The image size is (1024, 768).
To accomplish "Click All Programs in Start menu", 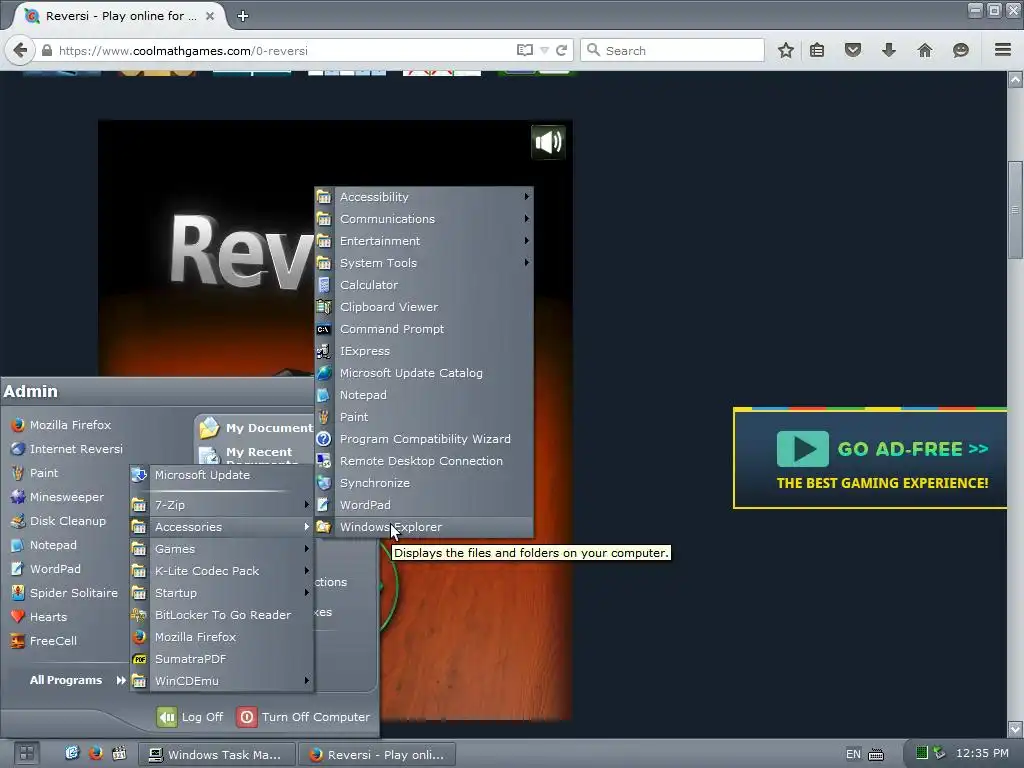I will [77, 680].
